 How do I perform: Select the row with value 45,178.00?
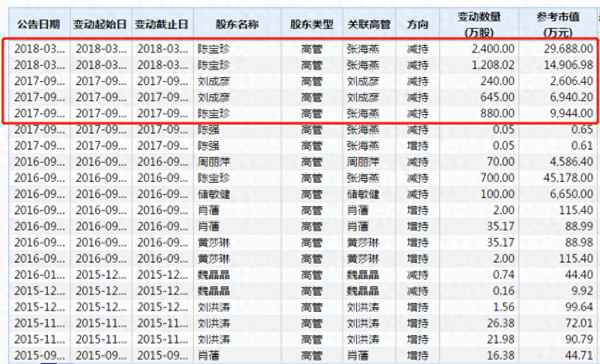[x=302, y=178]
